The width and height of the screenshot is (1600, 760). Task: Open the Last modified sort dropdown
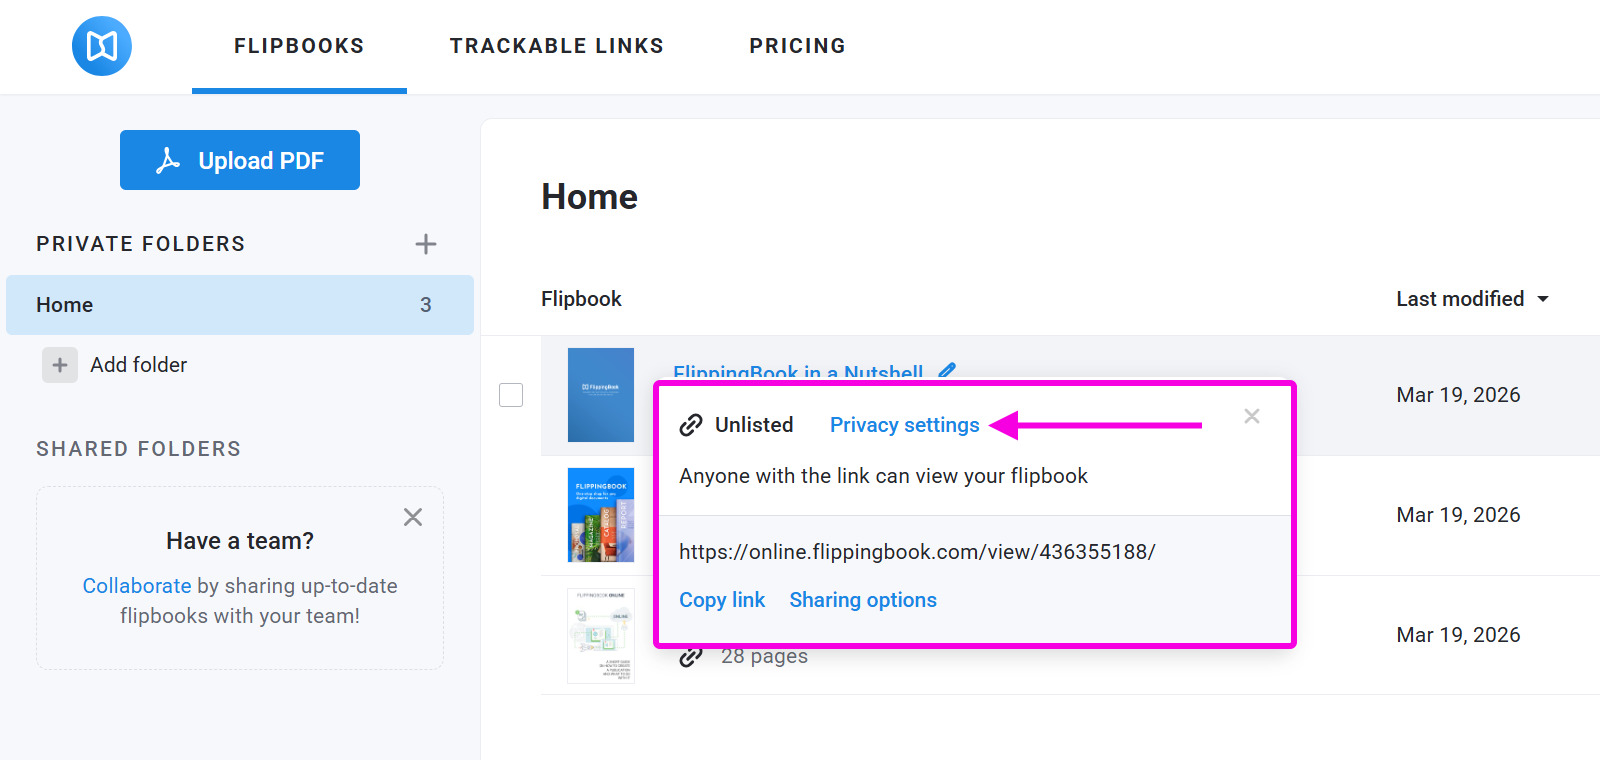1472,299
